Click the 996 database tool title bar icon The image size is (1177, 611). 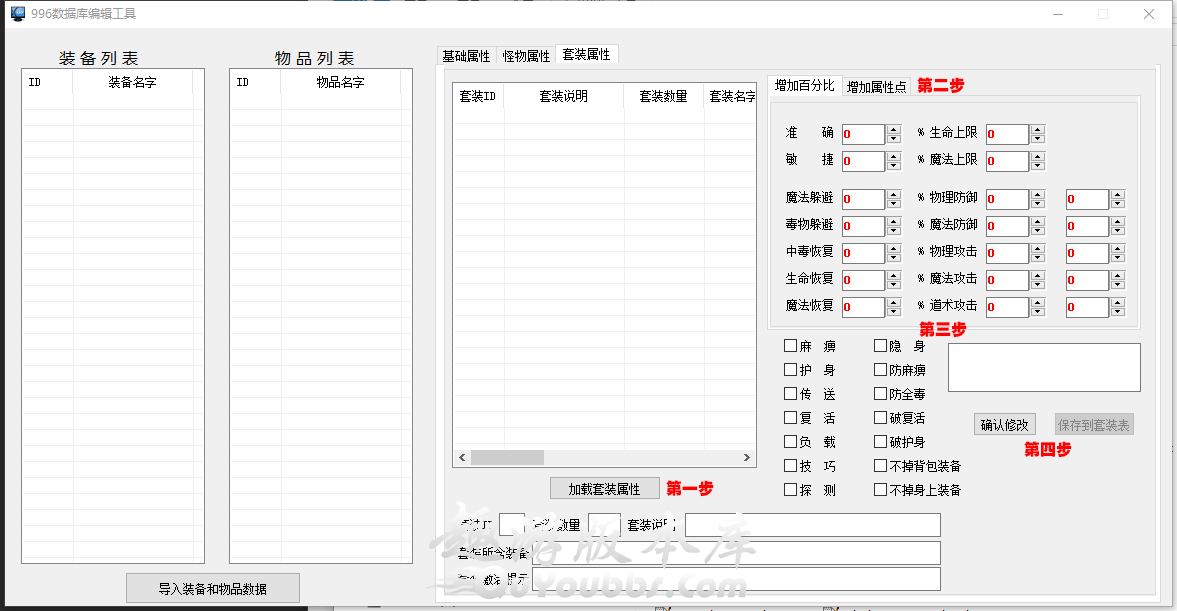(x=17, y=14)
